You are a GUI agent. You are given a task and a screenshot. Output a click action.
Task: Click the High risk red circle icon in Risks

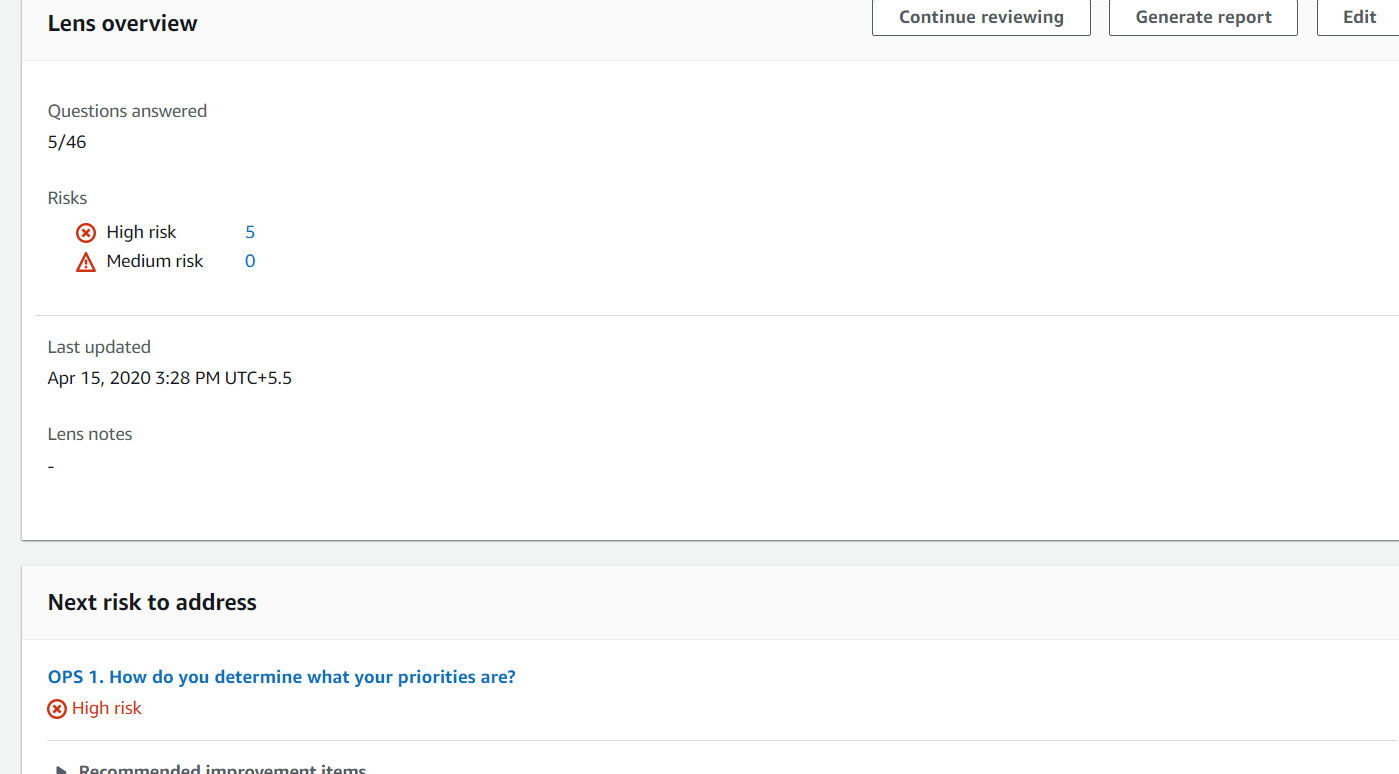pos(87,233)
